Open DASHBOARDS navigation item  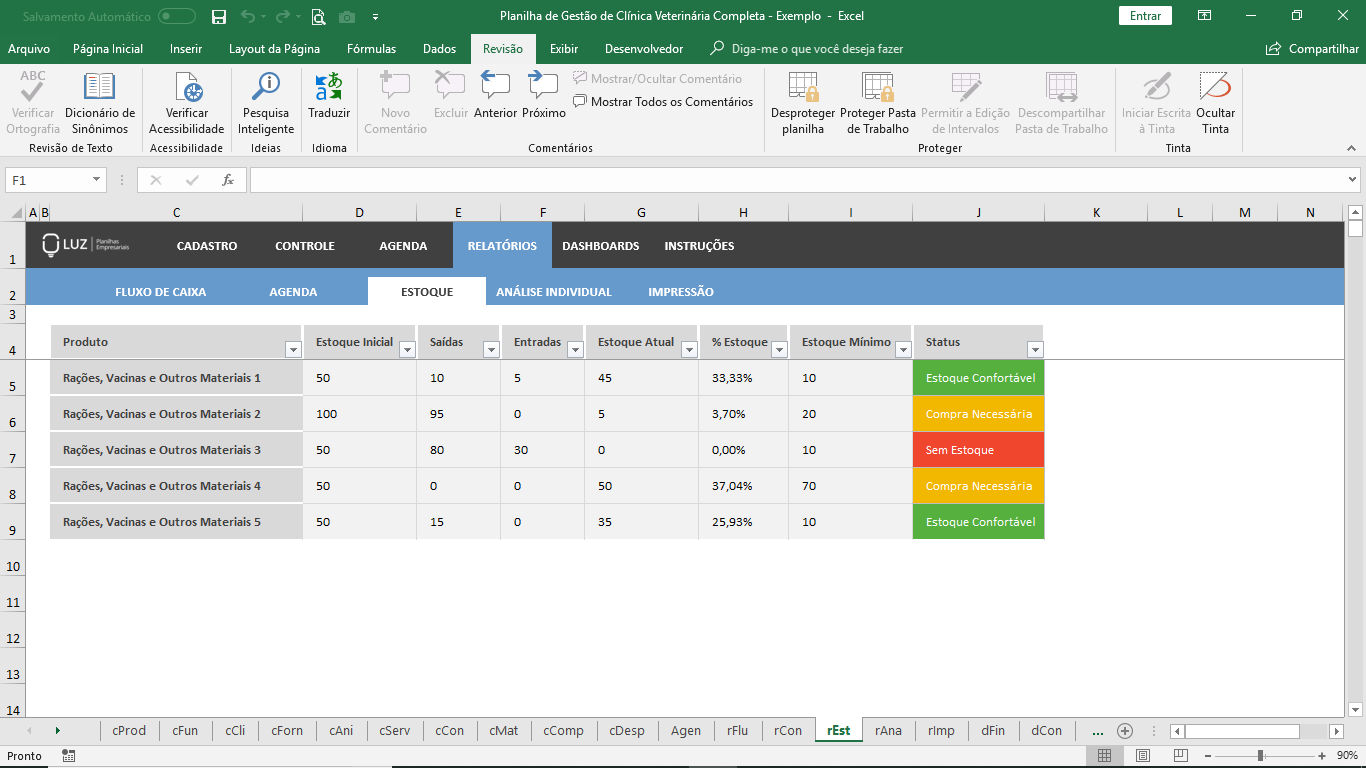pos(600,246)
